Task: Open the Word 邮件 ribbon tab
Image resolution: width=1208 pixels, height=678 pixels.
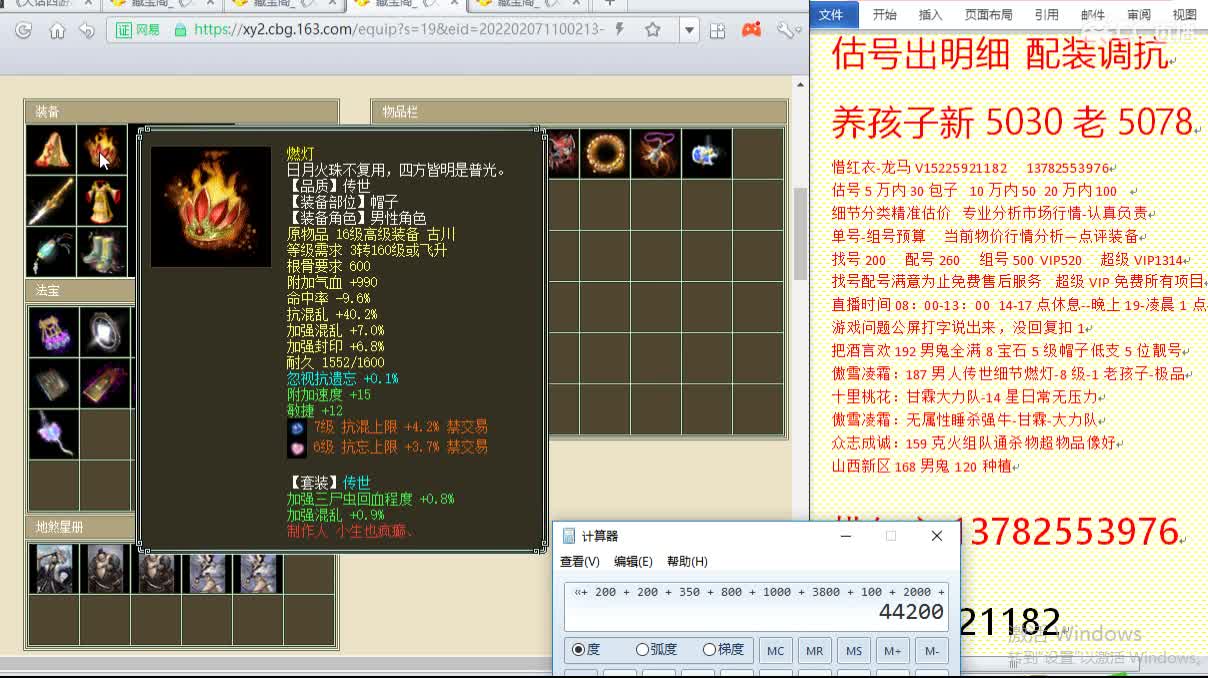Action: [1093, 15]
